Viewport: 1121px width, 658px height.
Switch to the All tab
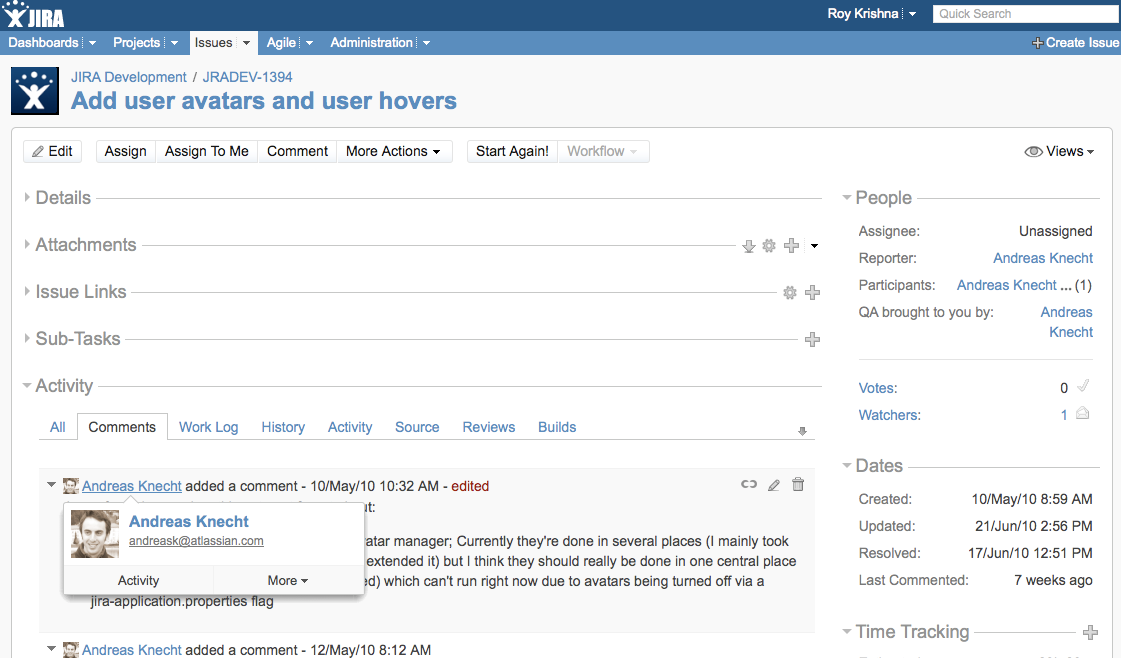tap(58, 427)
